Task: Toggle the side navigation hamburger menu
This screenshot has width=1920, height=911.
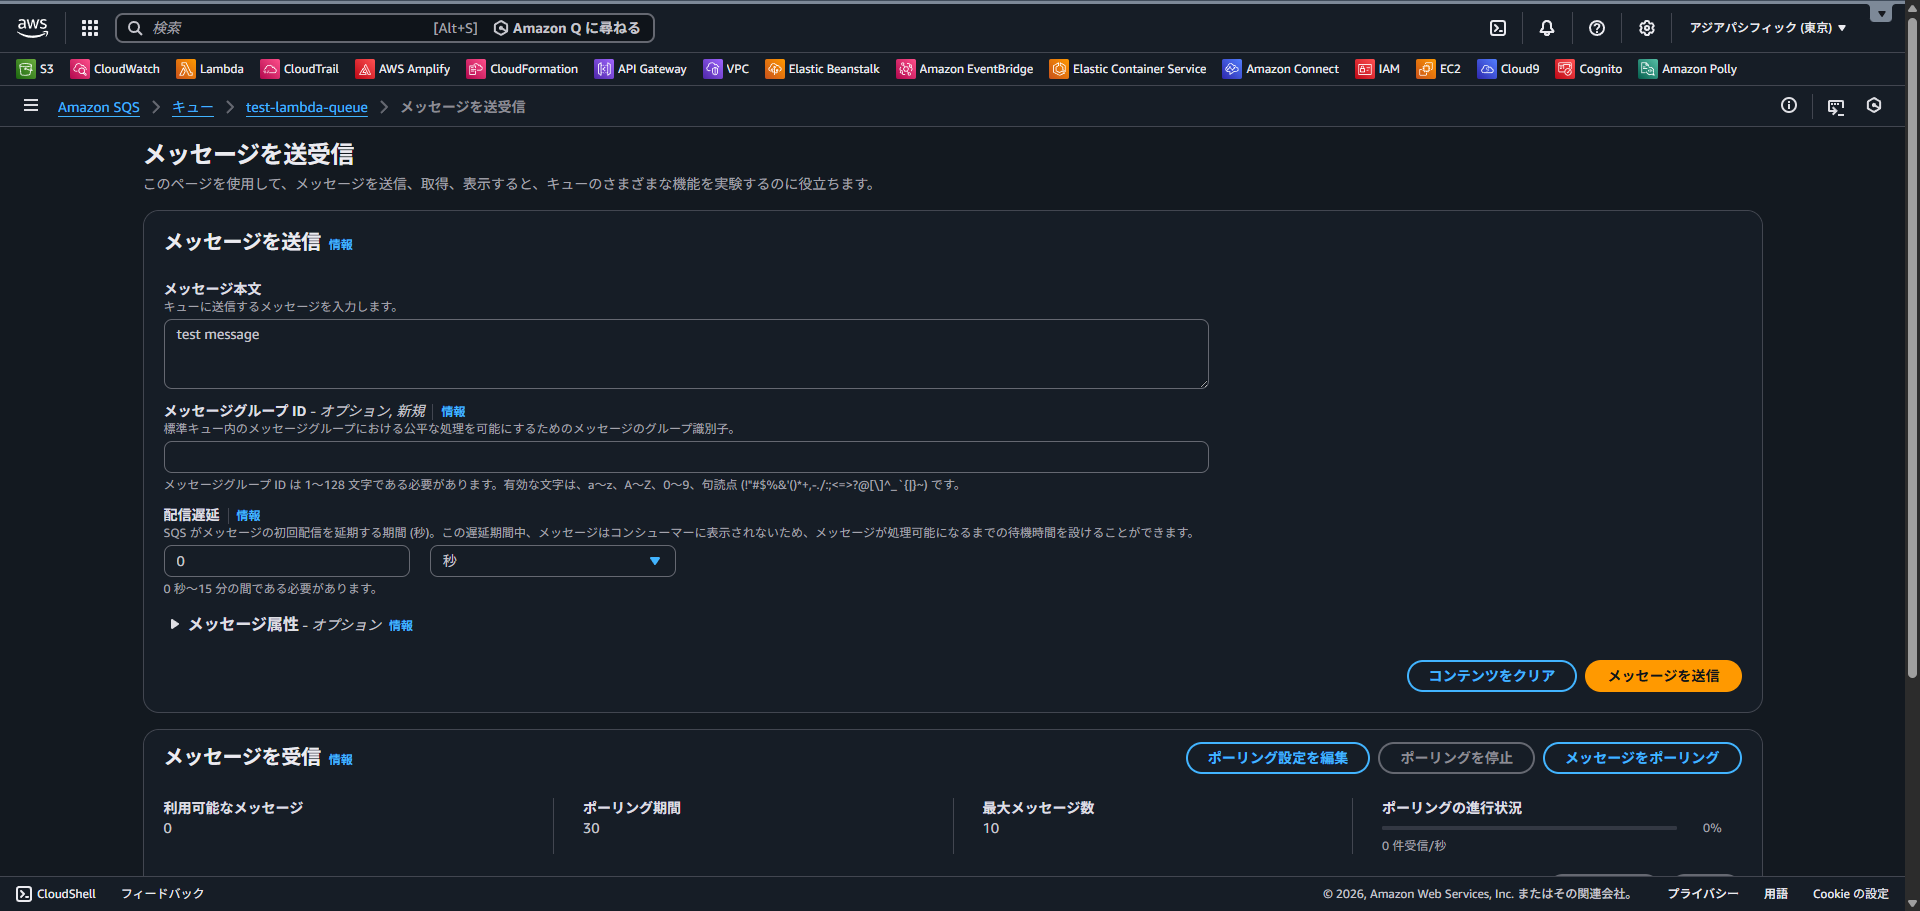Action: coord(31,105)
